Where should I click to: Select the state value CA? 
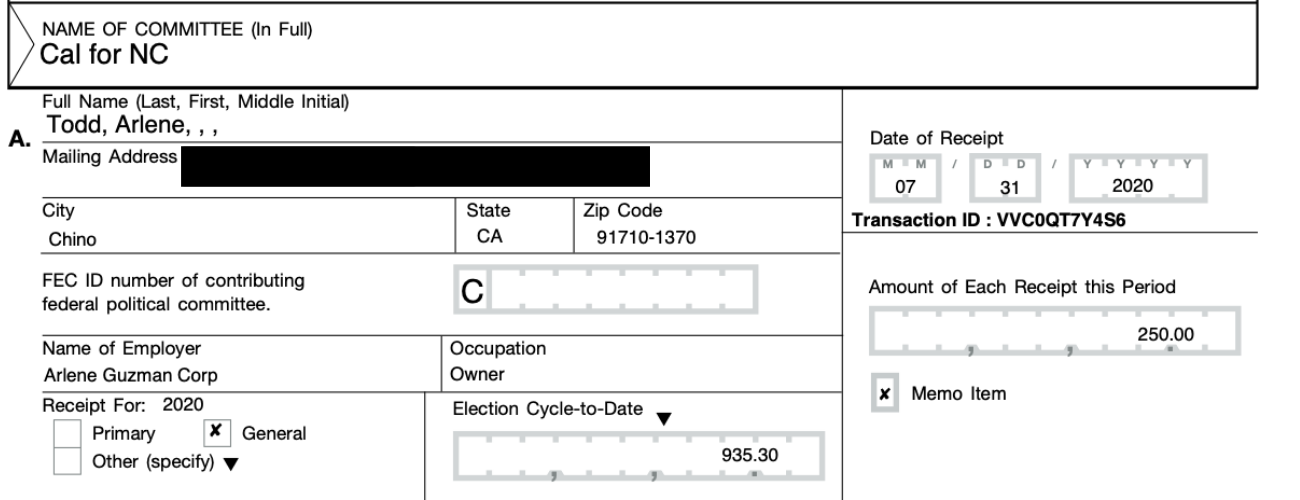(x=489, y=238)
